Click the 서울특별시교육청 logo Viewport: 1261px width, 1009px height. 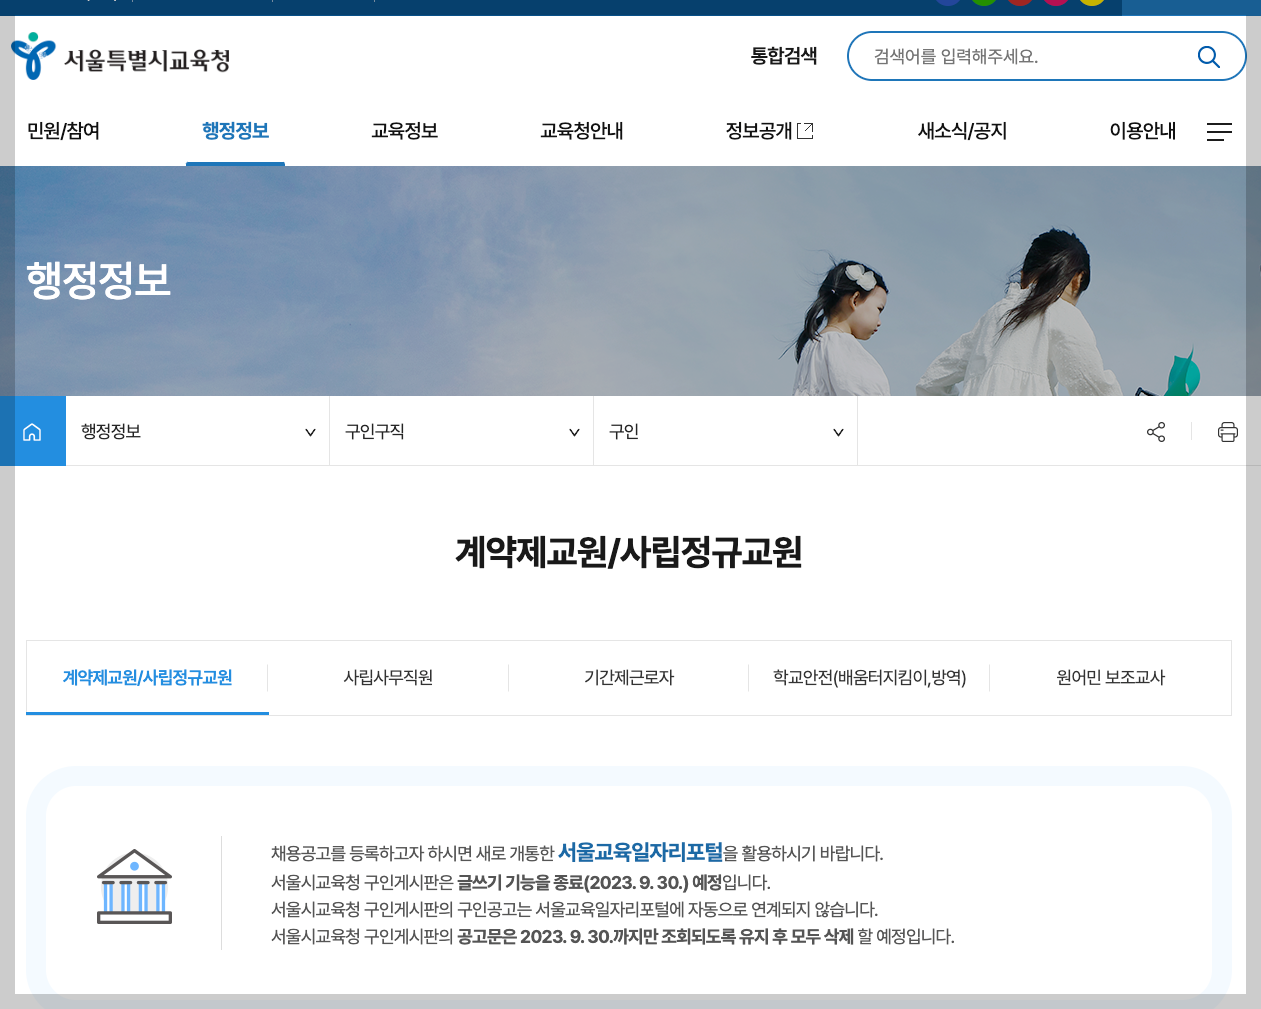click(120, 56)
